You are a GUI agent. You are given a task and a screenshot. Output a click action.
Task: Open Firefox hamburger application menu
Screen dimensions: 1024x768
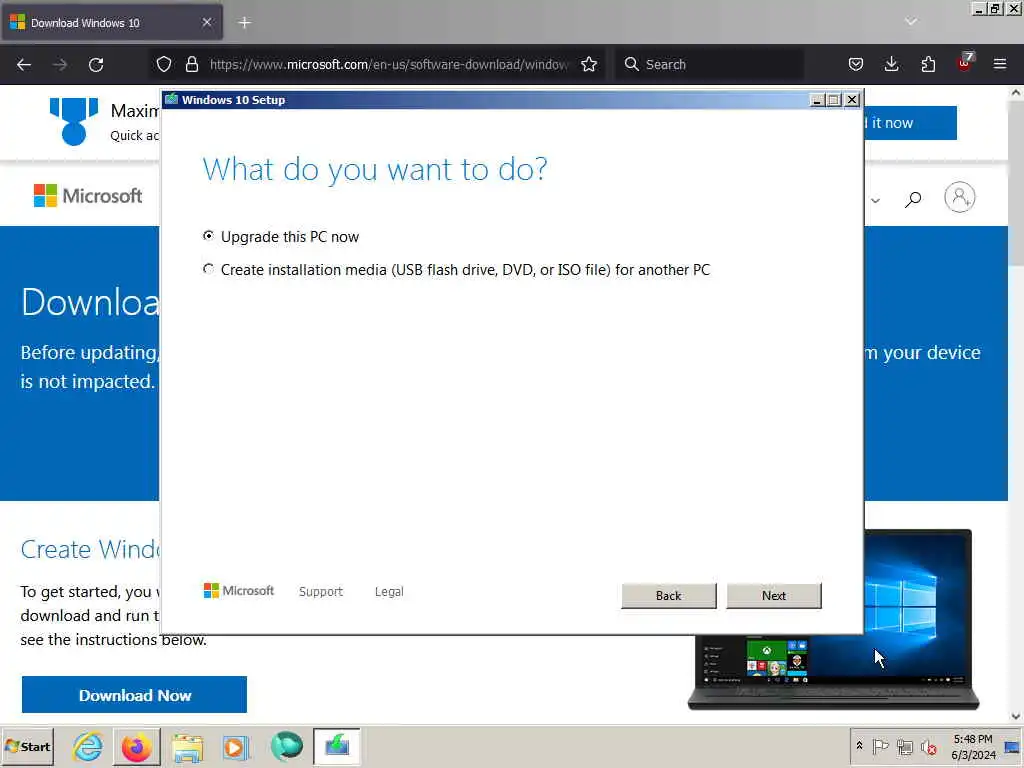[1000, 64]
